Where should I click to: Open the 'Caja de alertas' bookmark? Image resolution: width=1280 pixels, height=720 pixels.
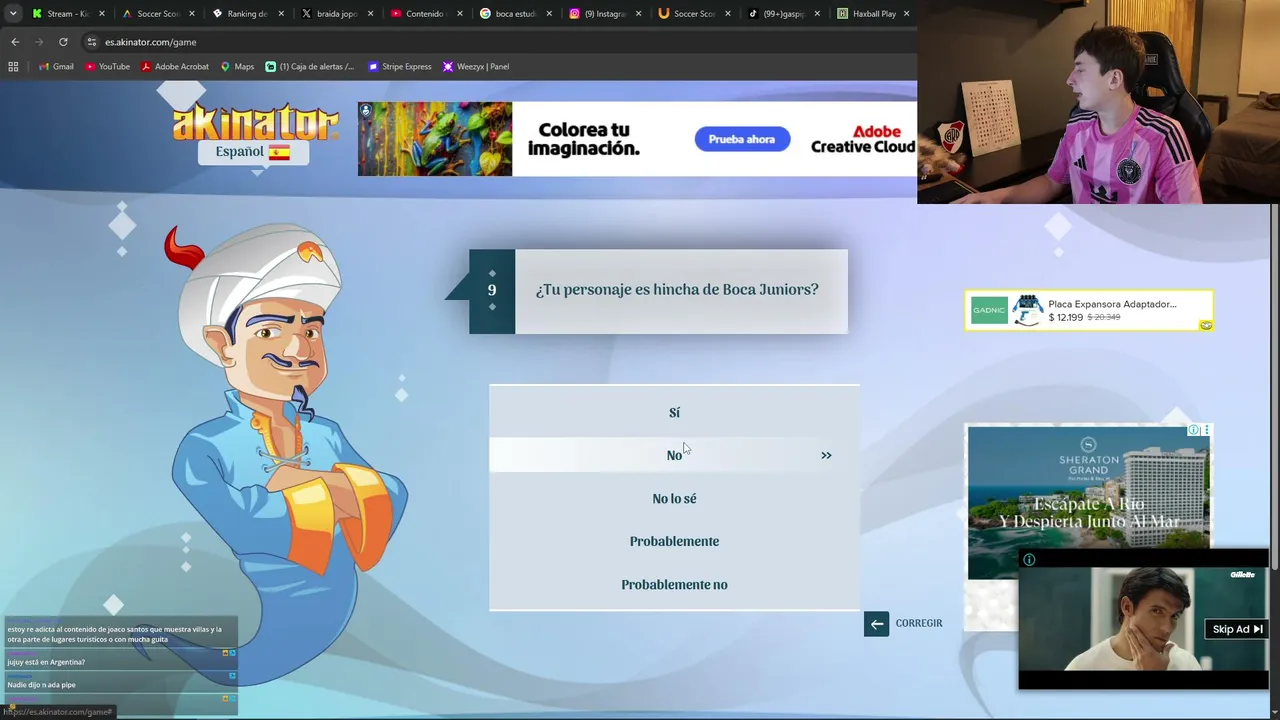click(x=310, y=67)
